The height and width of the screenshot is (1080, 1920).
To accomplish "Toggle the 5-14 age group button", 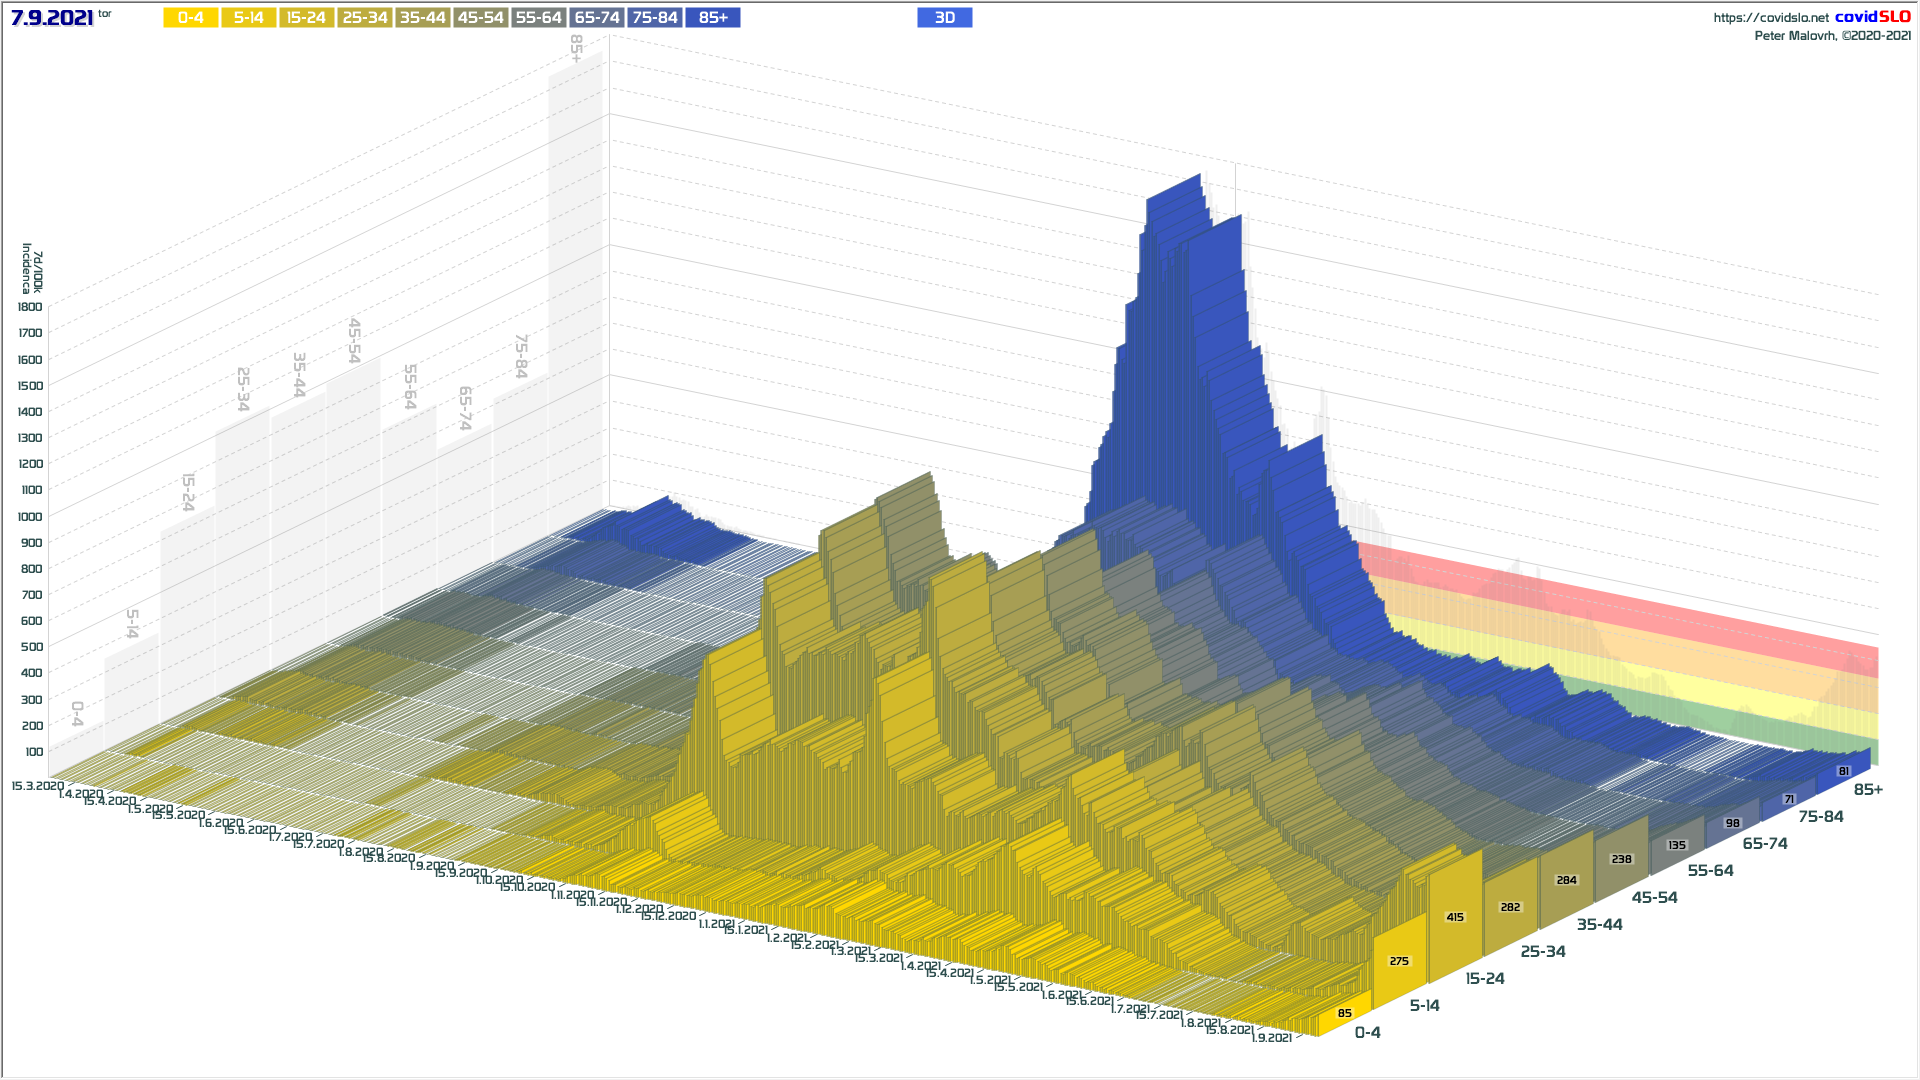I will pos(248,18).
